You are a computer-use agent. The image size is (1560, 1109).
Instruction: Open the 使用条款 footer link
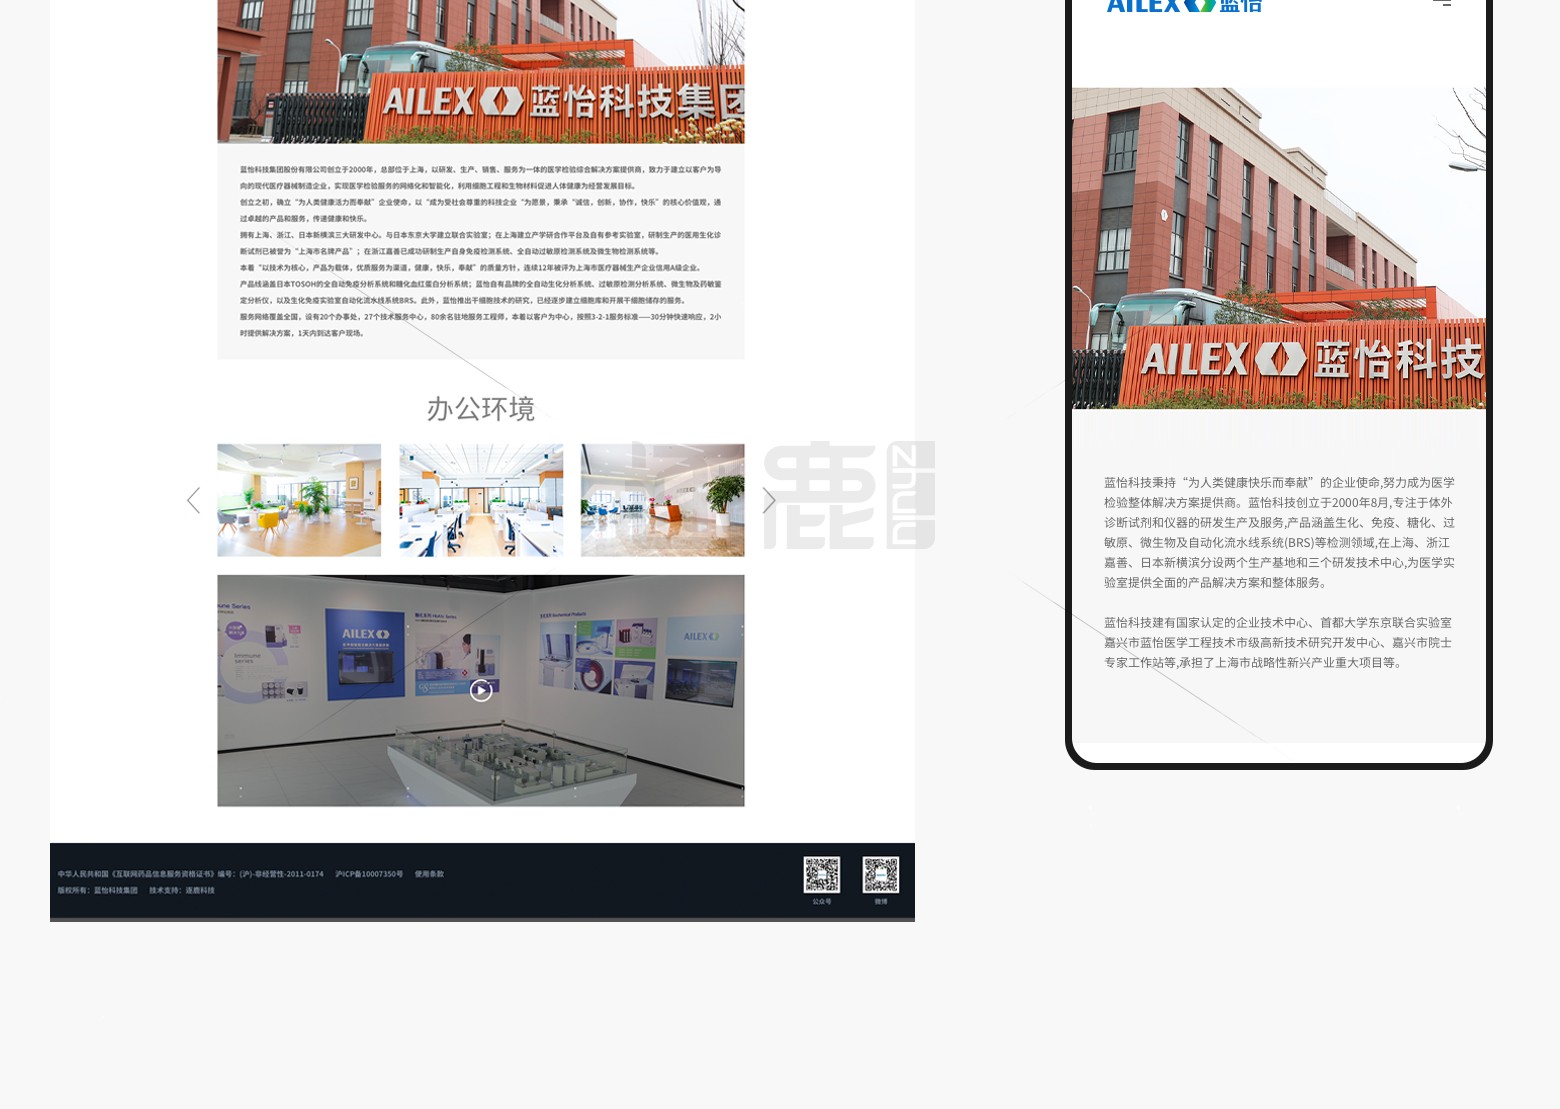(429, 874)
